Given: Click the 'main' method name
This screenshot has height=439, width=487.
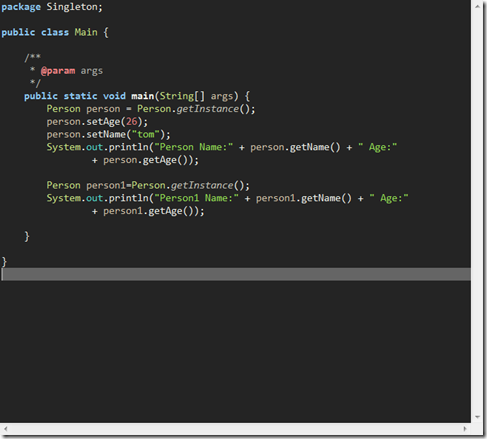Looking at the screenshot, I should 143,96.
